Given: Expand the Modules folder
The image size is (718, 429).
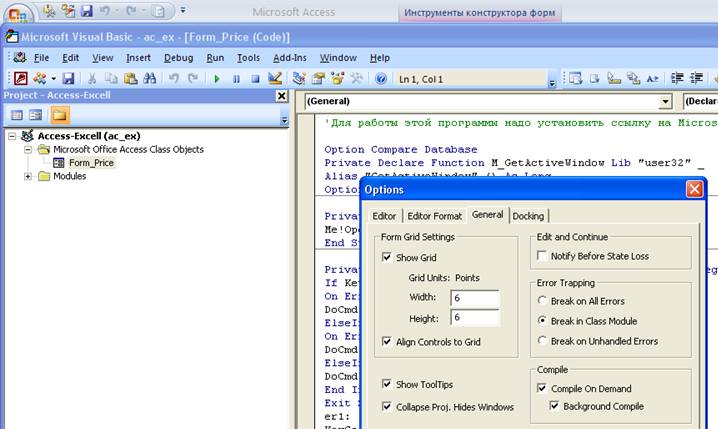Looking at the screenshot, I should (x=28, y=176).
